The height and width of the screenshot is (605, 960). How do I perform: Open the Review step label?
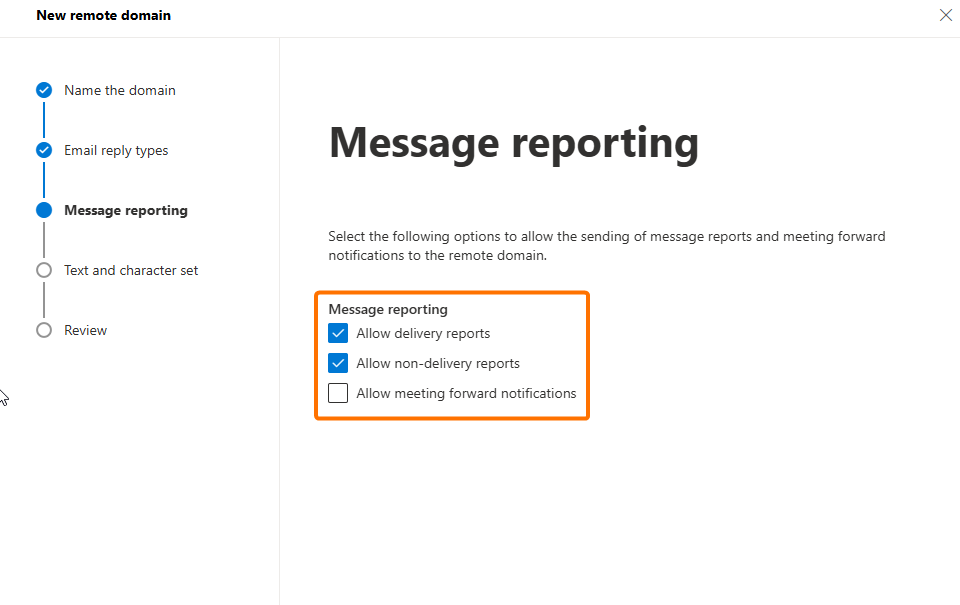pyautogui.click(x=85, y=330)
